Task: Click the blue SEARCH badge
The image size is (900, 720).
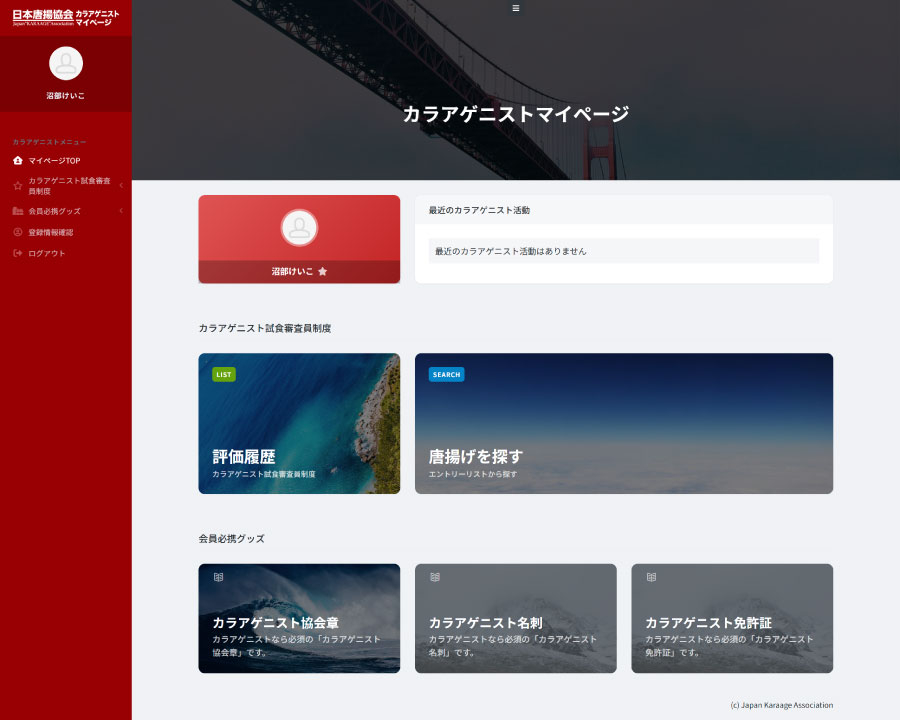Action: click(446, 375)
